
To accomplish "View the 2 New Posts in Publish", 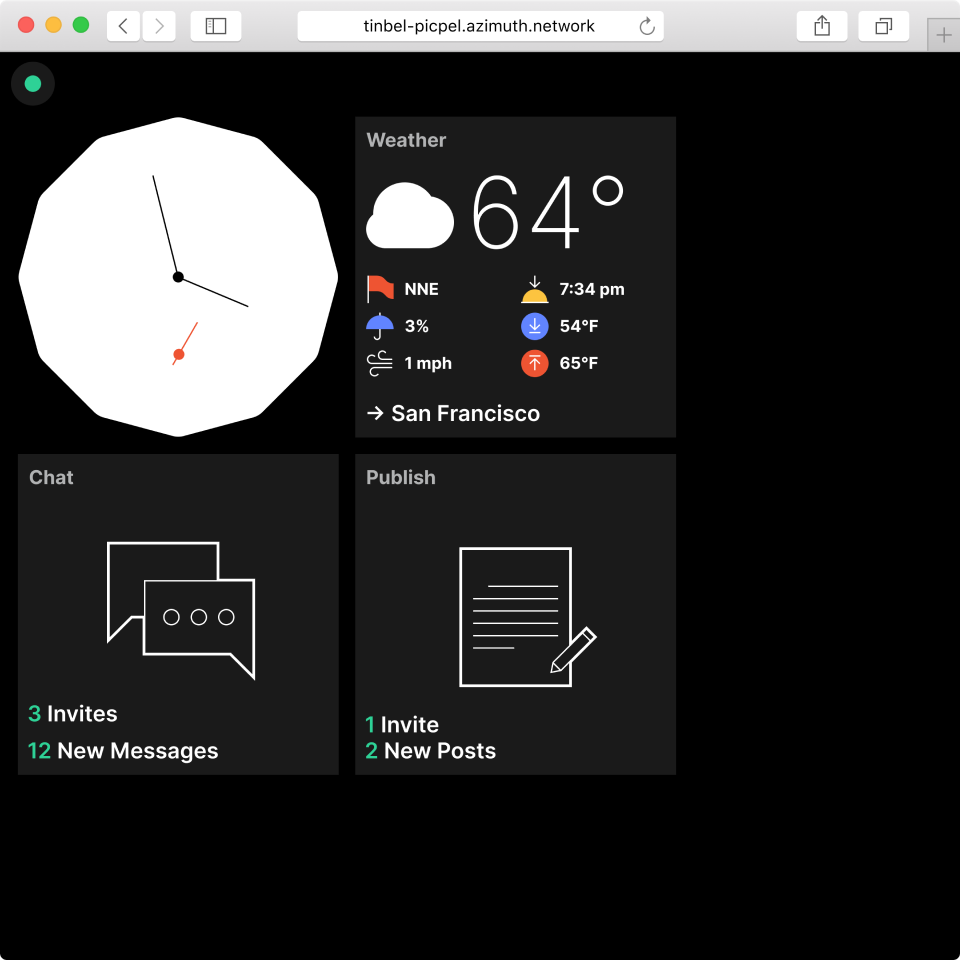I will pyautogui.click(x=430, y=751).
